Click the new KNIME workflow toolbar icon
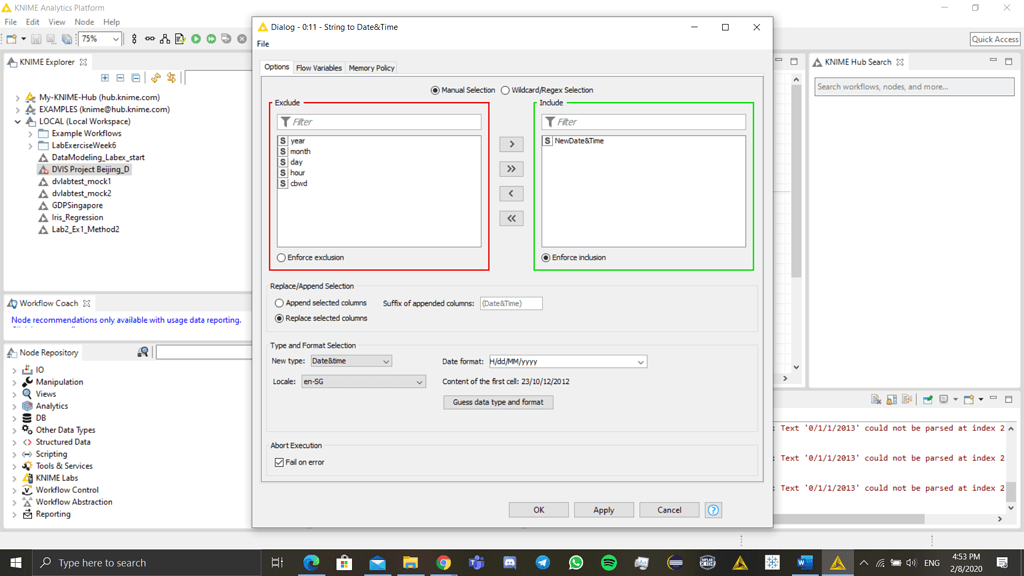 tap(13, 39)
